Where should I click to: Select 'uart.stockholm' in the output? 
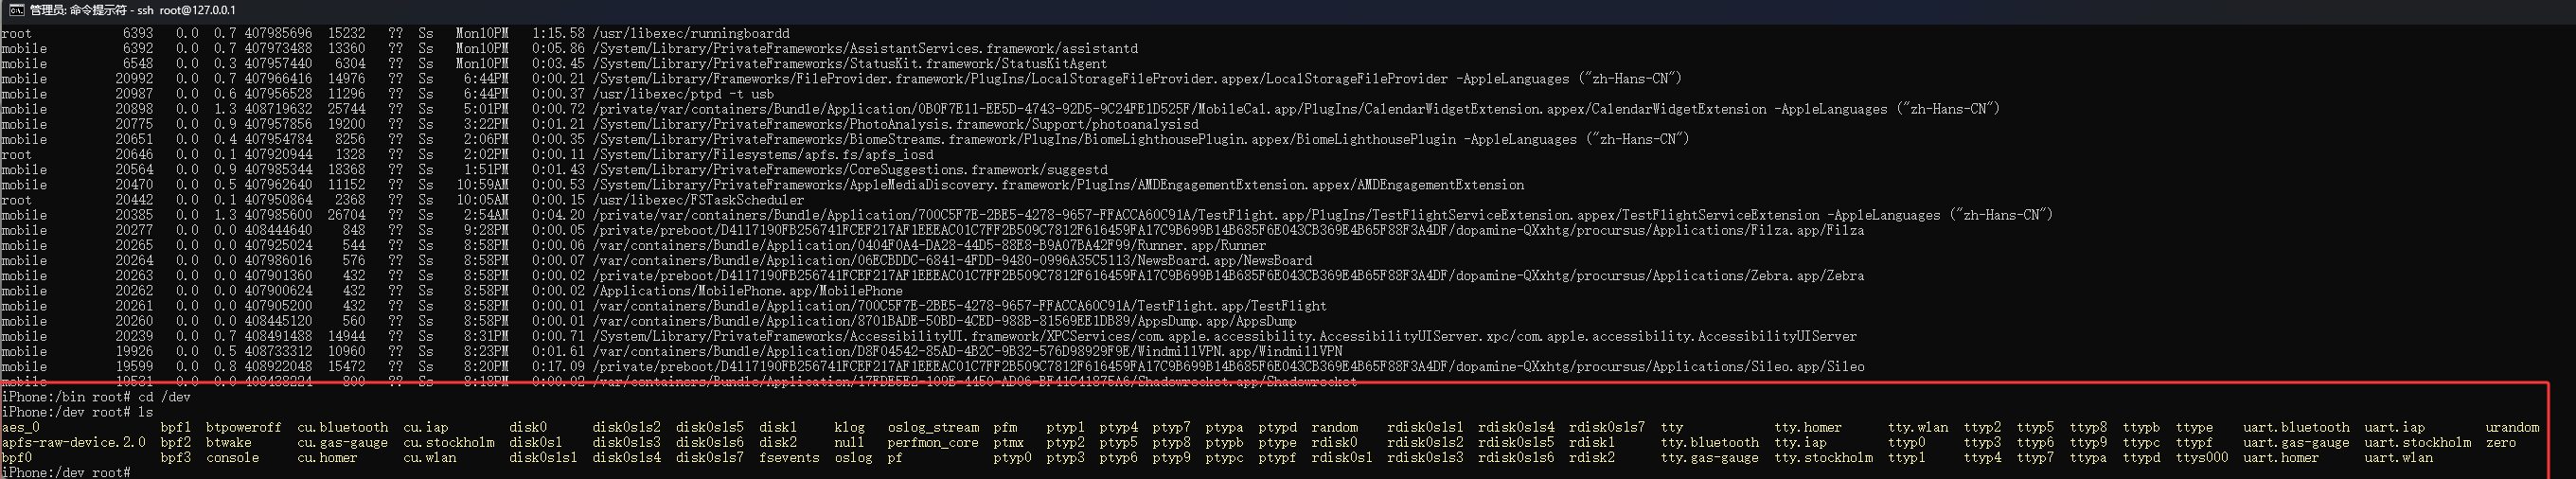(2418, 442)
